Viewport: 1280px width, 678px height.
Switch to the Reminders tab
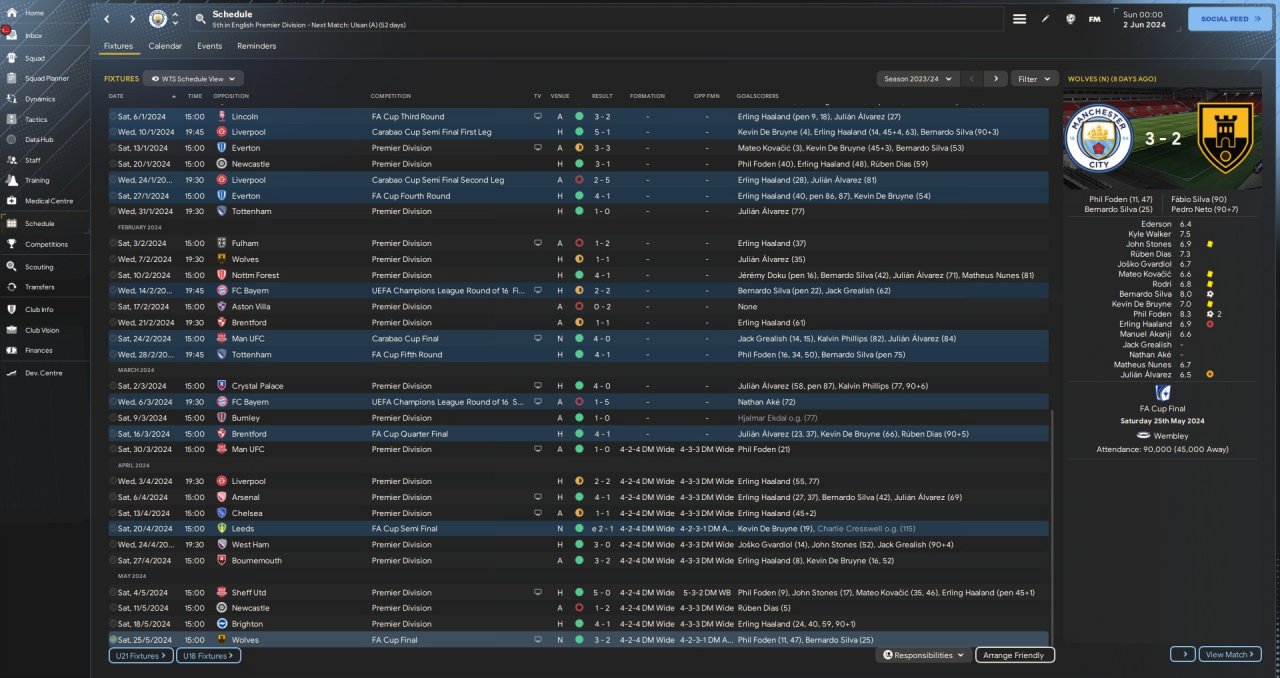pyautogui.click(x=256, y=46)
